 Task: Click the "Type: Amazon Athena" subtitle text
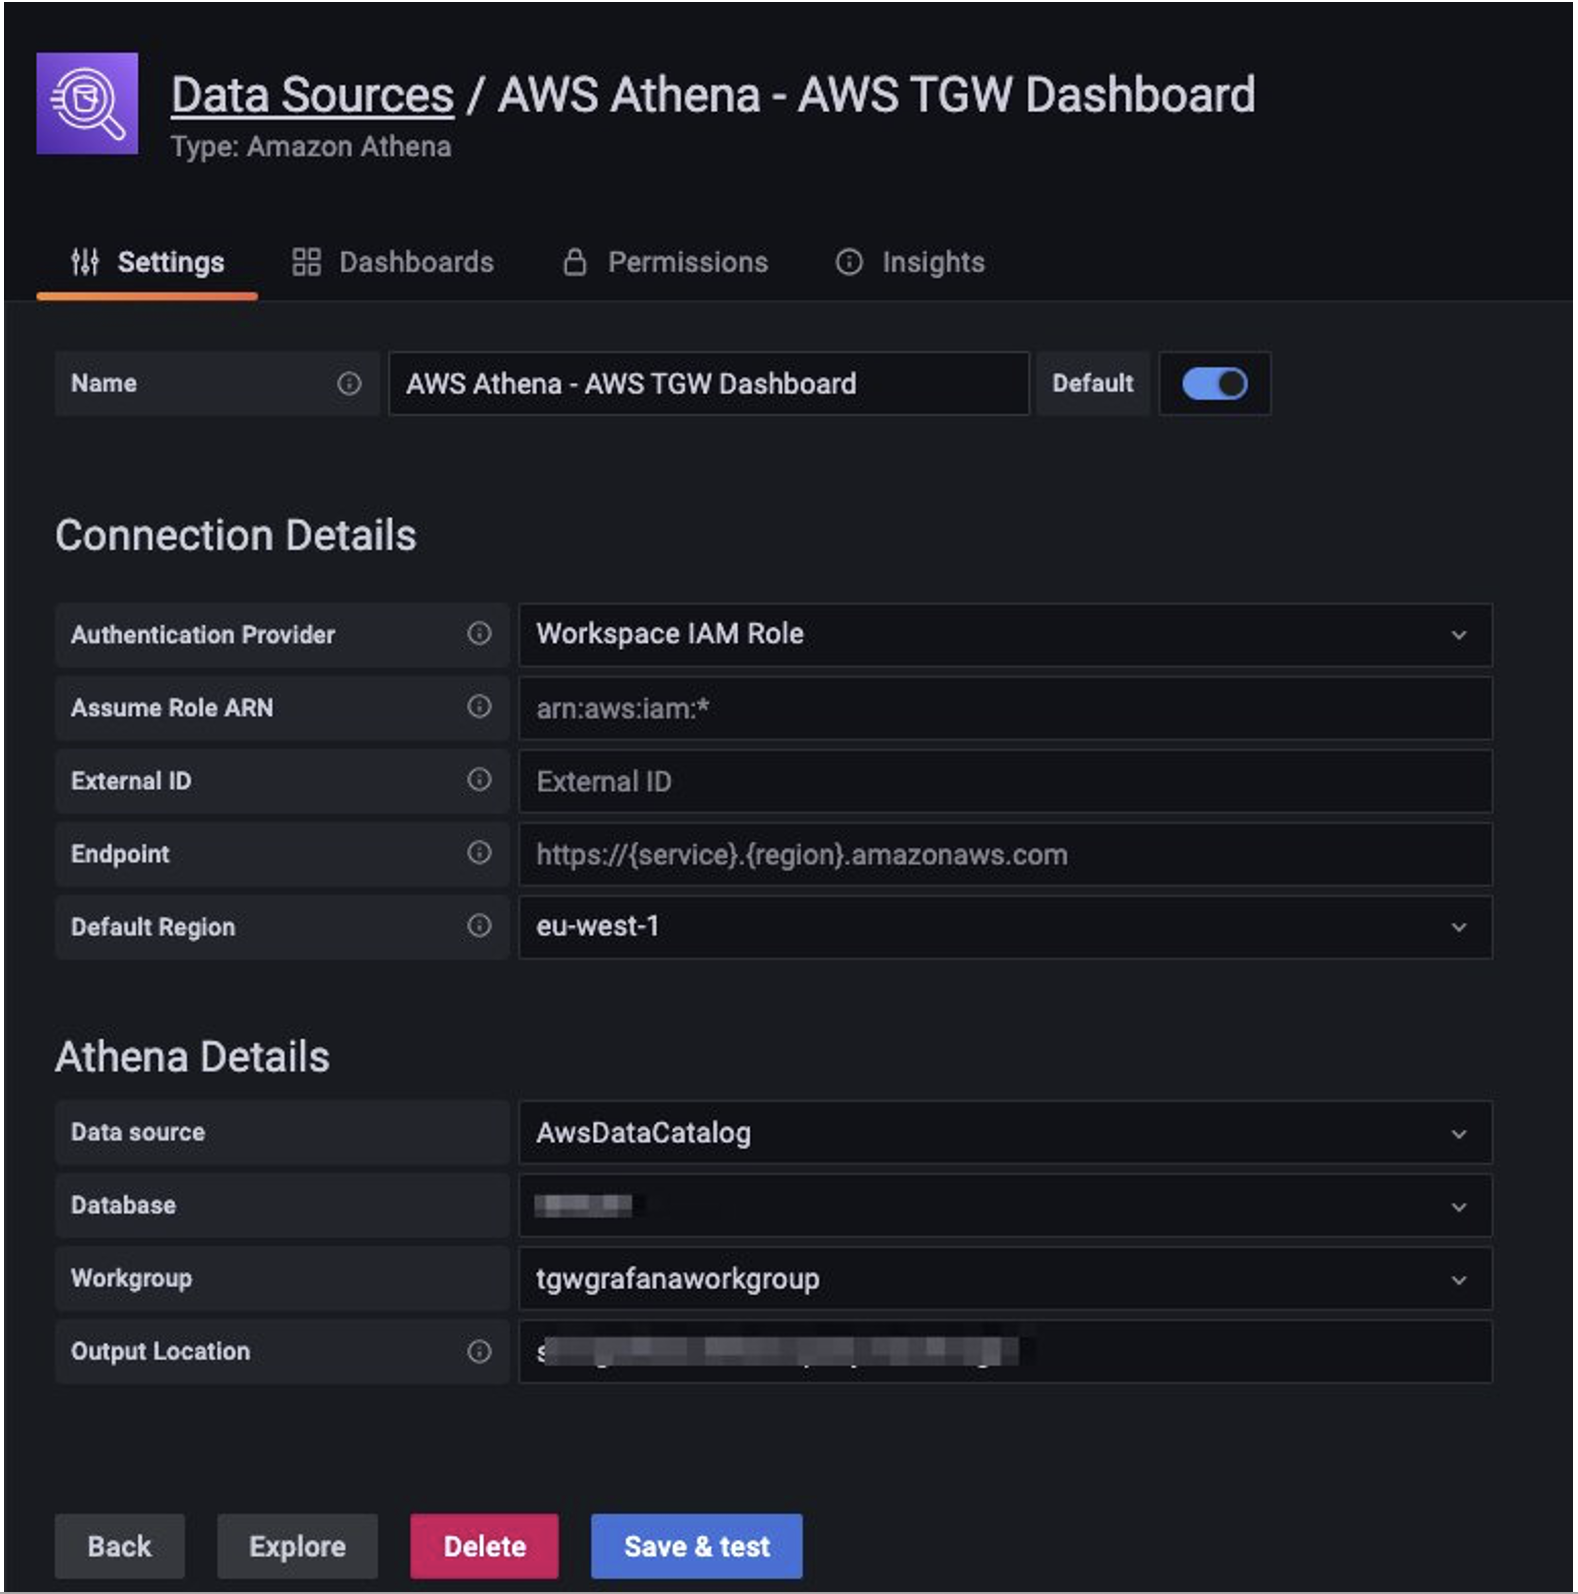311,146
